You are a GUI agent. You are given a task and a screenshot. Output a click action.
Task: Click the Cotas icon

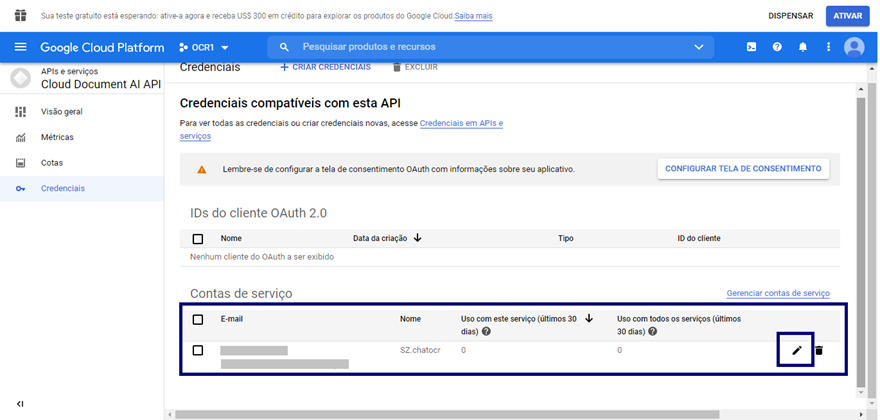coord(21,163)
